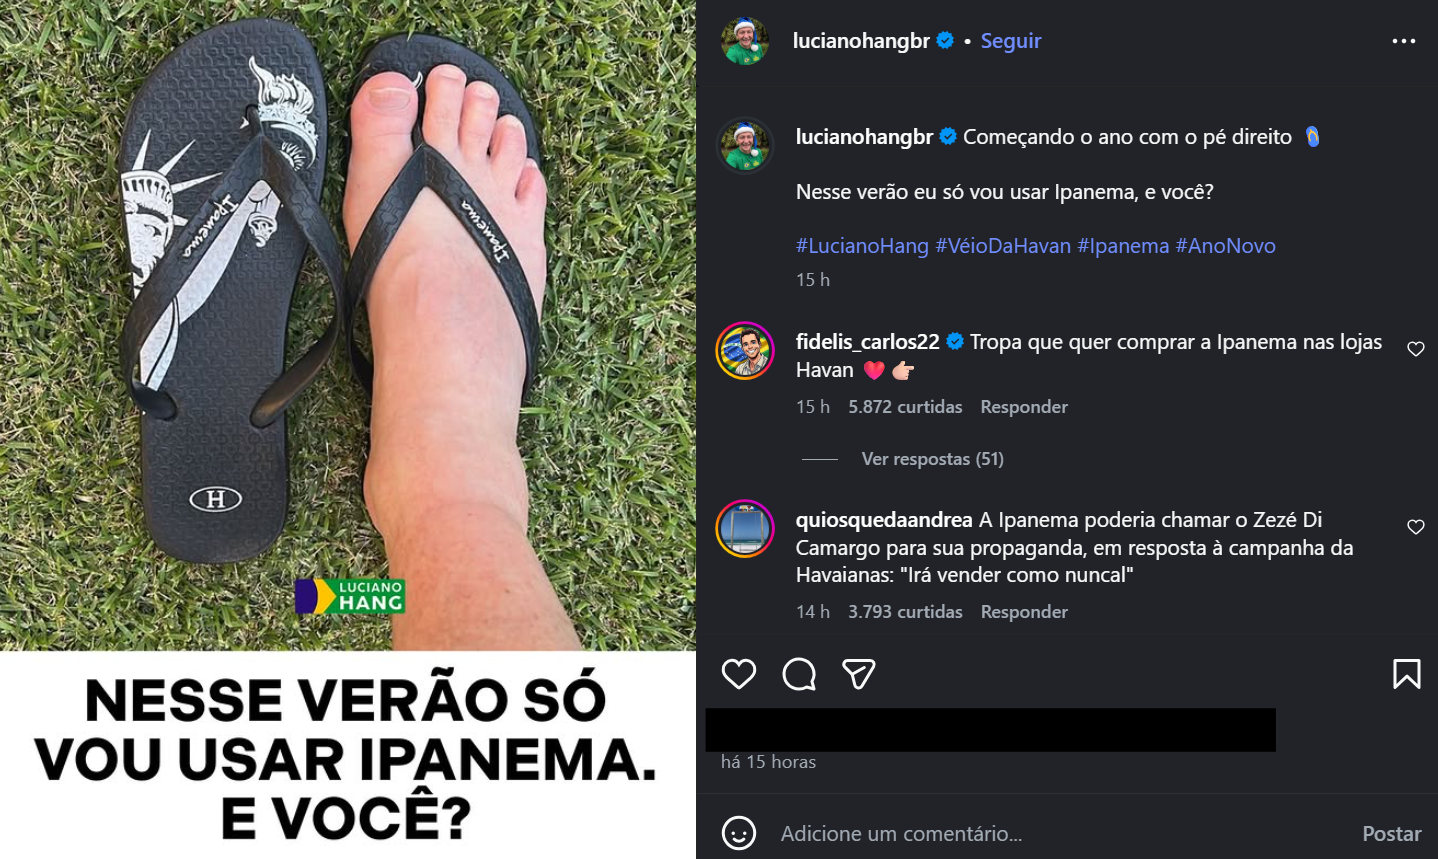The height and width of the screenshot is (859, 1438).
Task: Click the #VéioDaHavan hashtag
Action: 1003,246
